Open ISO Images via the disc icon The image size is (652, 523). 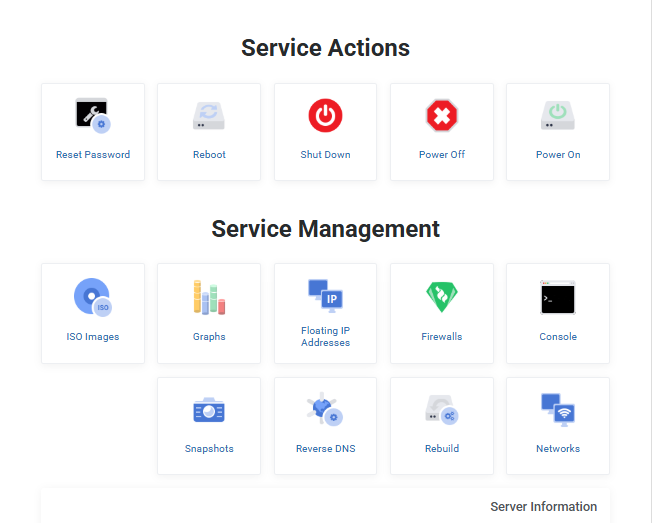92,297
